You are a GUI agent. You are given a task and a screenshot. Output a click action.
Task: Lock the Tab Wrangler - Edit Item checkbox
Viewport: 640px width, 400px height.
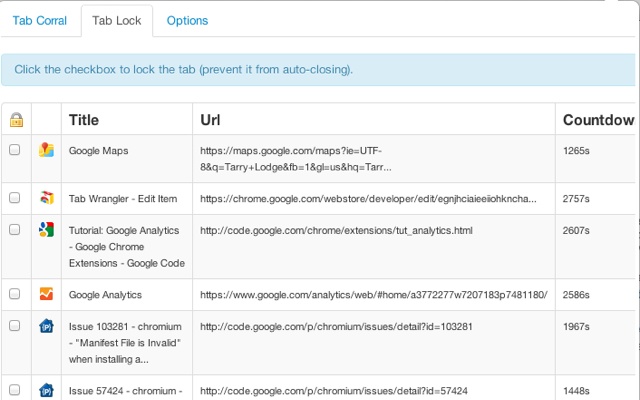click(15, 198)
